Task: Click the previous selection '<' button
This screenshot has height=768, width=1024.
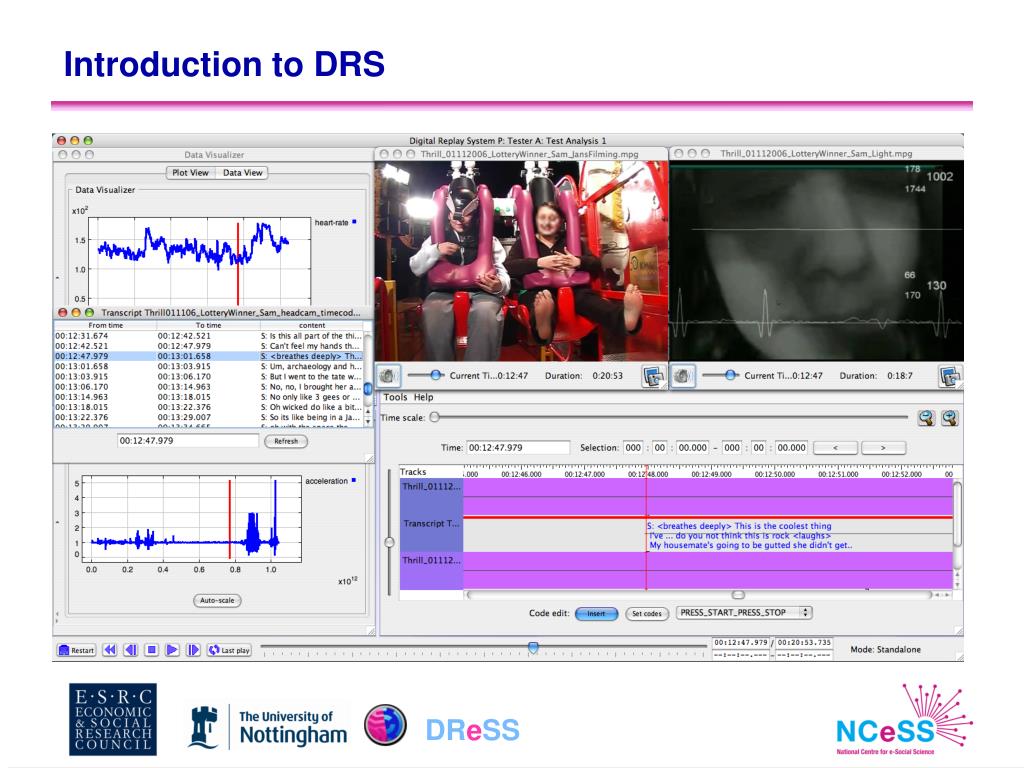Action: (835, 448)
